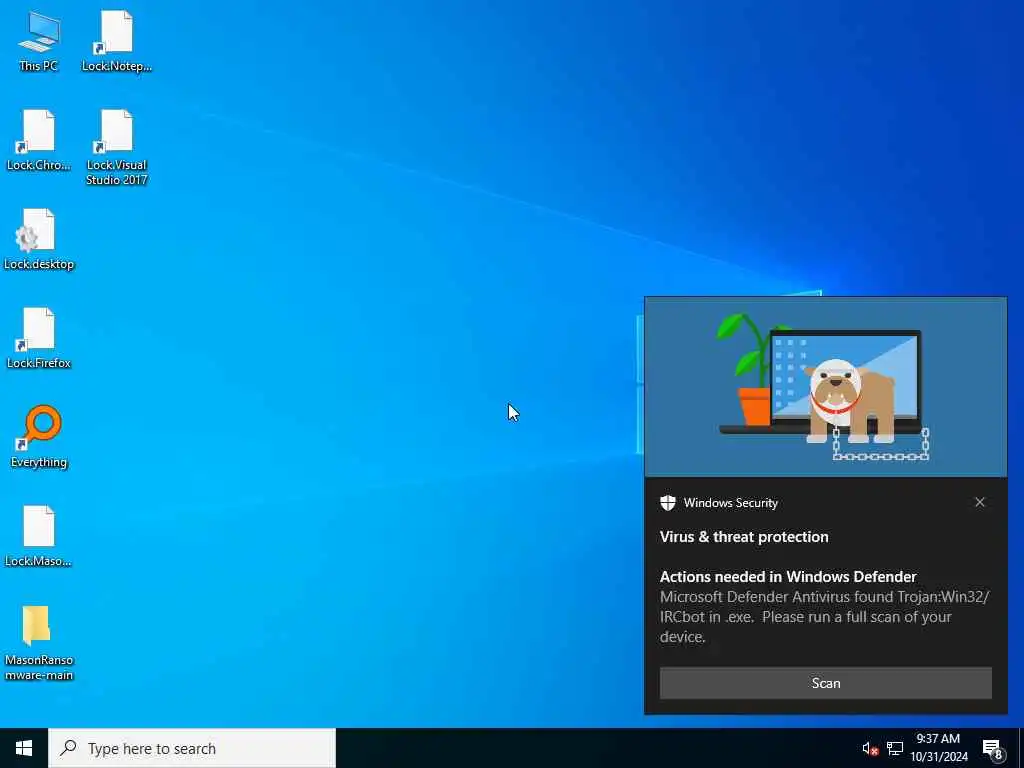This screenshot has height=768, width=1024.
Task: Click the search magnifier icon in taskbar
Action: coord(68,748)
